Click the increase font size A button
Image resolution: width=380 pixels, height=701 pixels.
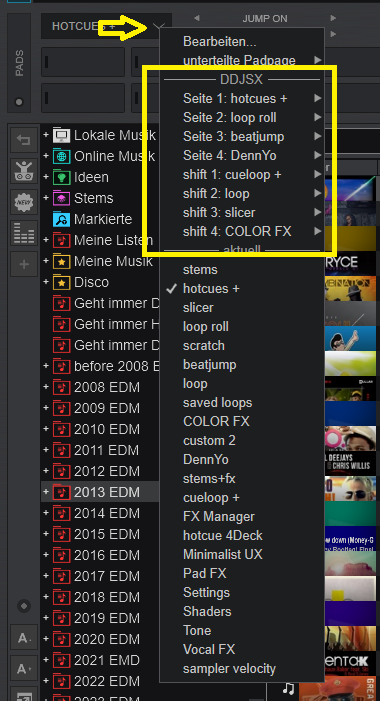pyautogui.click(x=24, y=638)
